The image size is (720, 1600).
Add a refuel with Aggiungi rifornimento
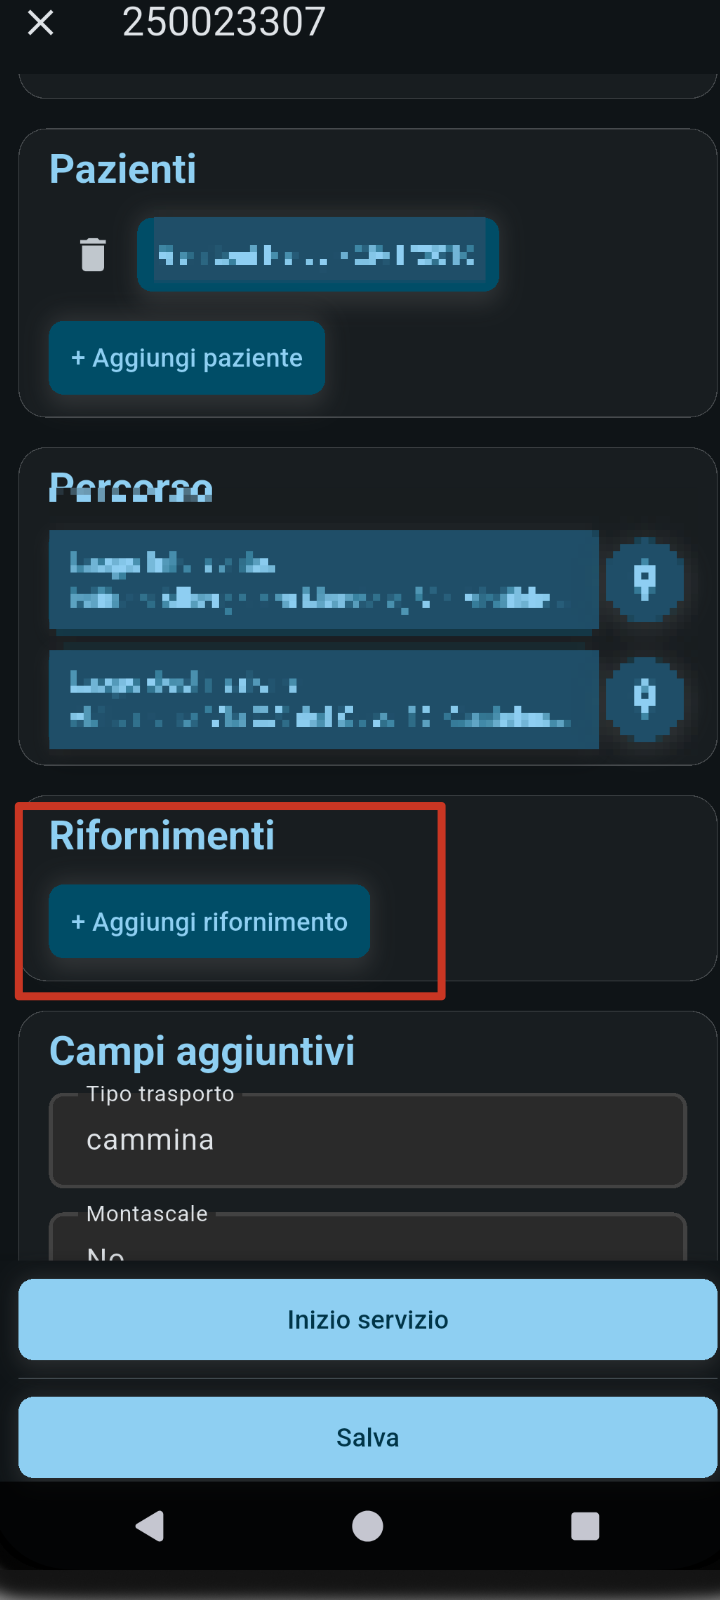pyautogui.click(x=210, y=921)
